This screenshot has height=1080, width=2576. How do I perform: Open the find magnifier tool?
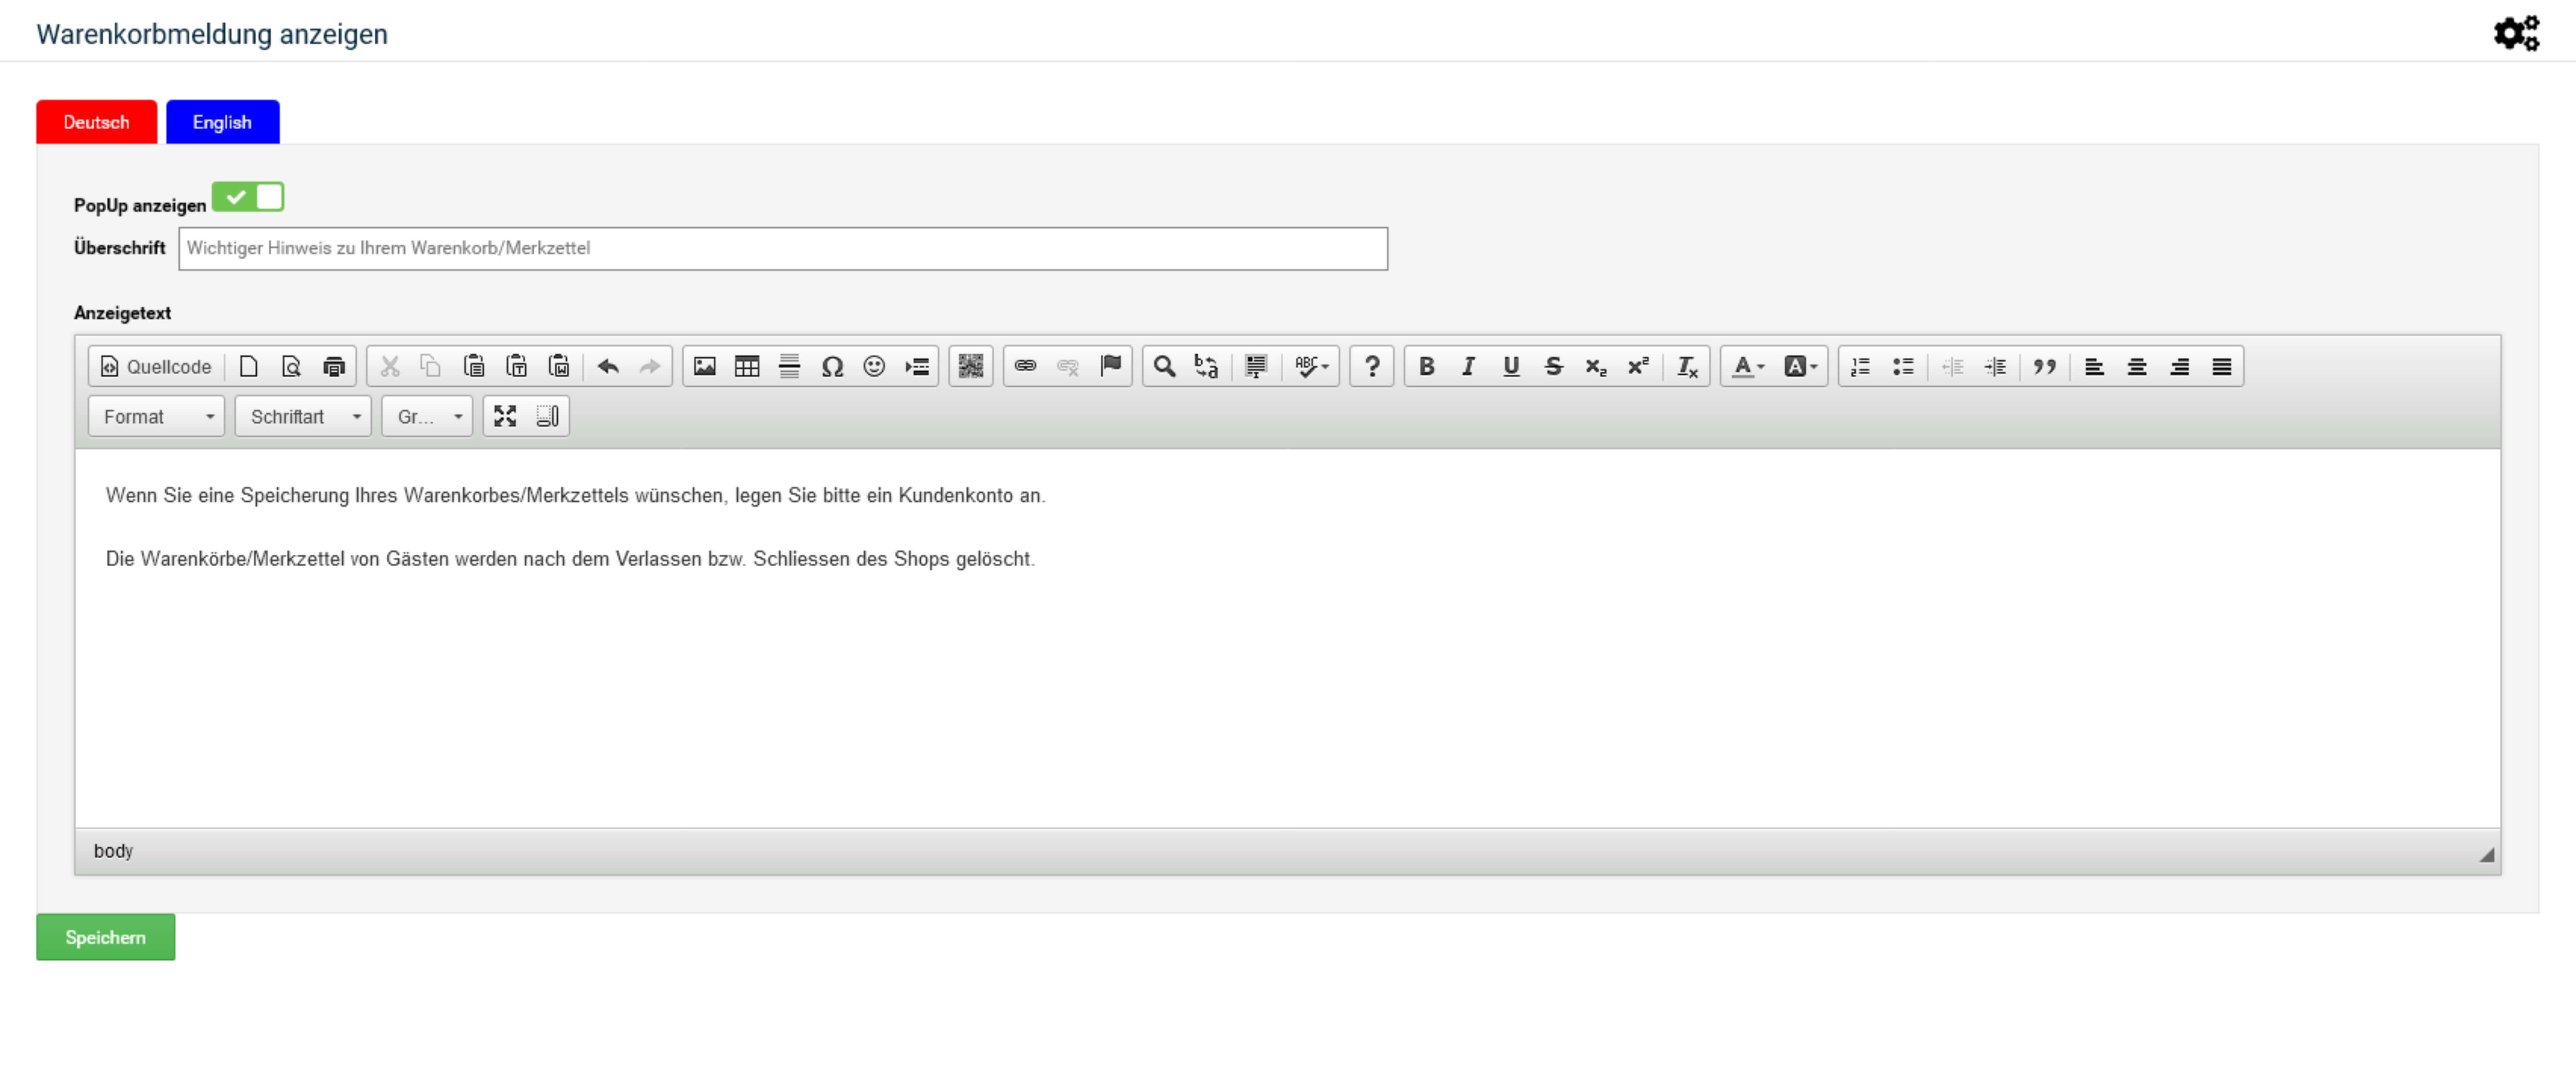[x=1163, y=366]
